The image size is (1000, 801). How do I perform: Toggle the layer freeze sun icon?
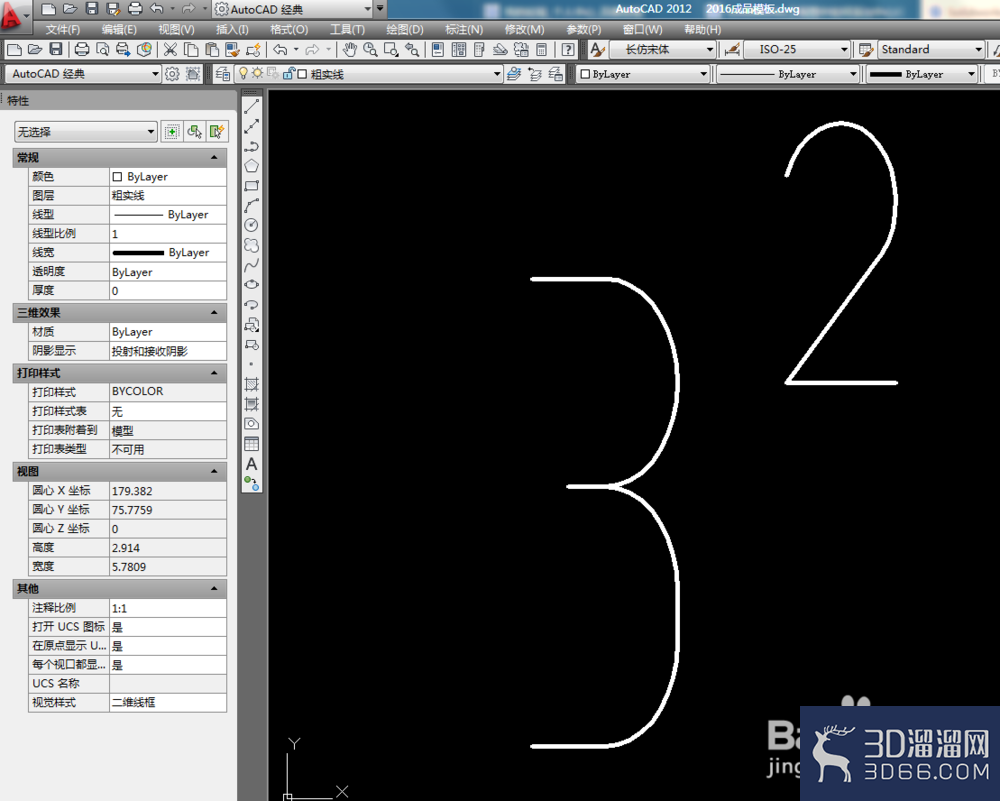pos(257,73)
